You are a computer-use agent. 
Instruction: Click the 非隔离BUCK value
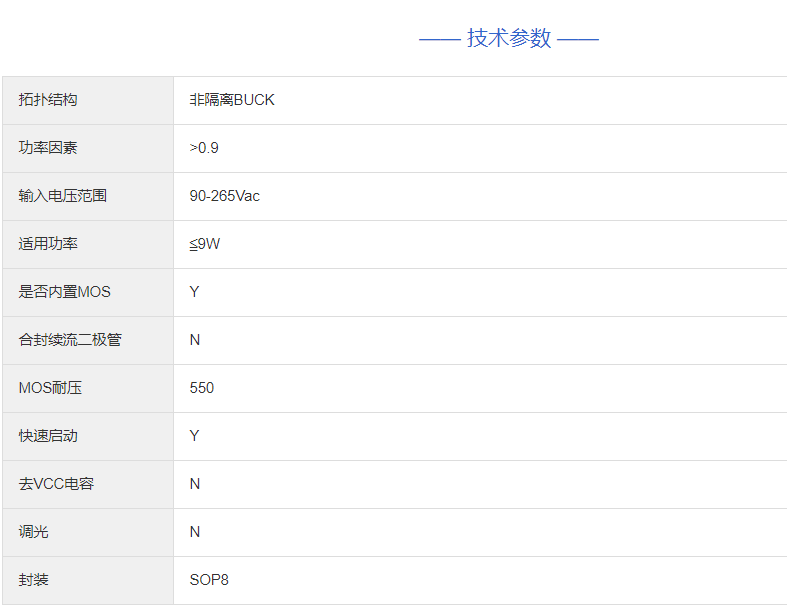pyautogui.click(x=232, y=100)
